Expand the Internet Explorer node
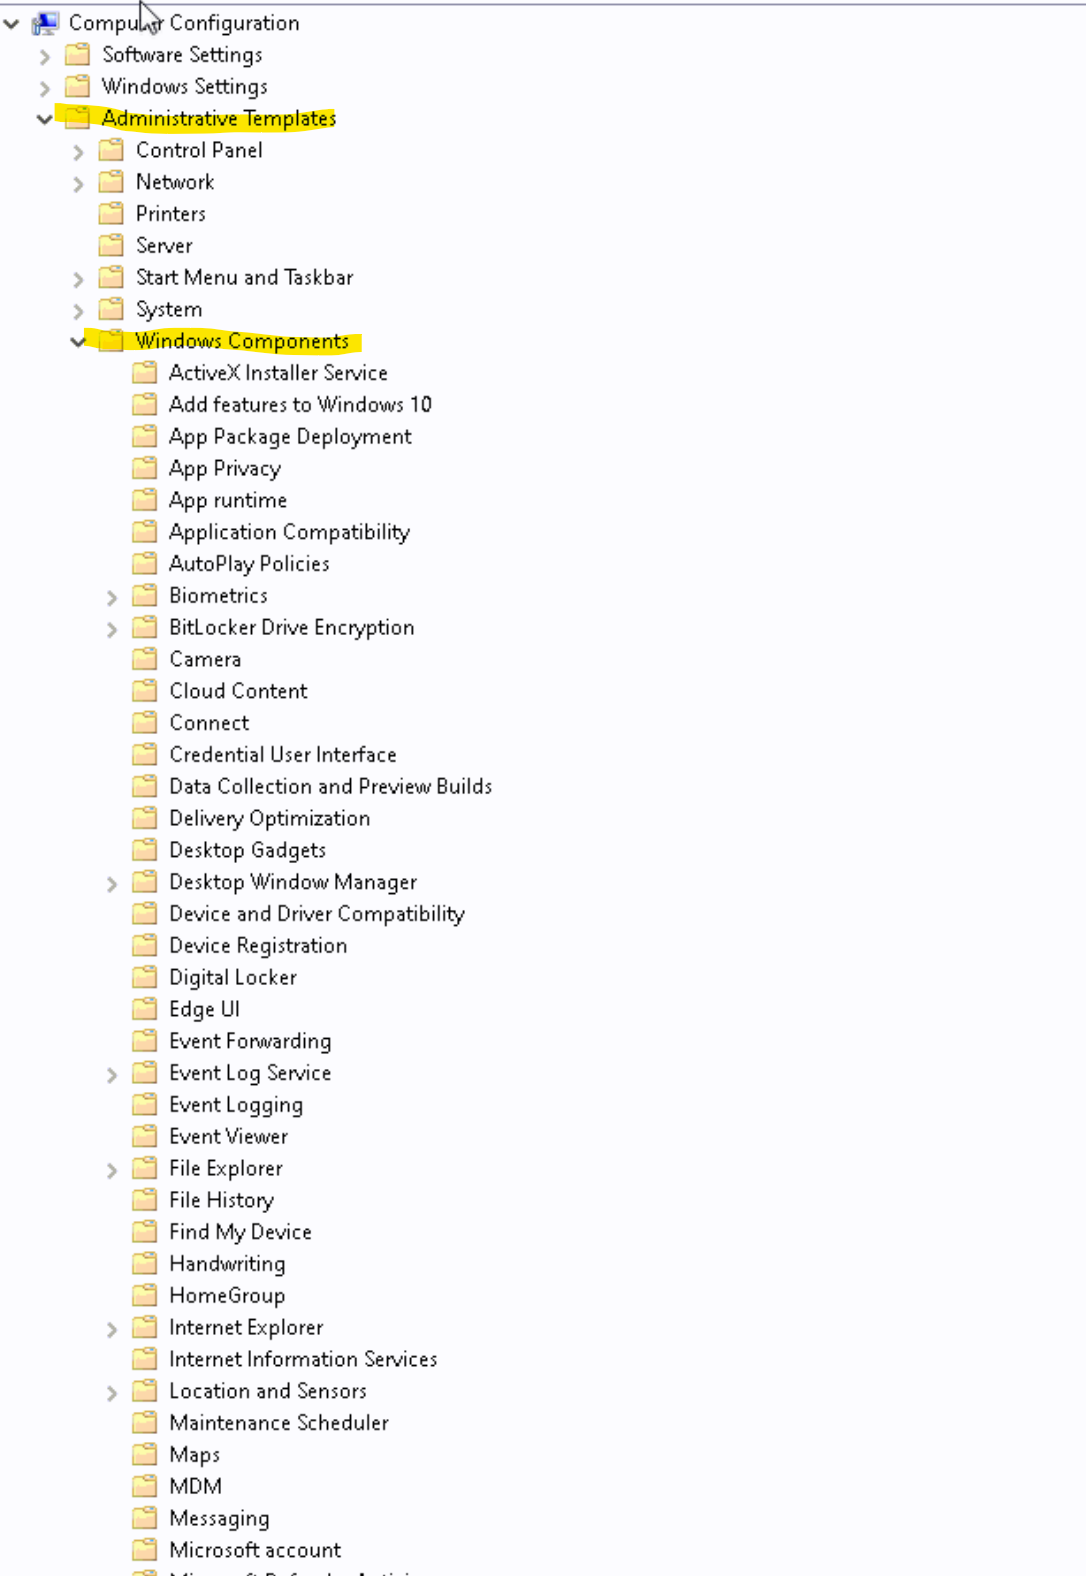Viewport: 1086px width, 1576px height. pos(112,1329)
